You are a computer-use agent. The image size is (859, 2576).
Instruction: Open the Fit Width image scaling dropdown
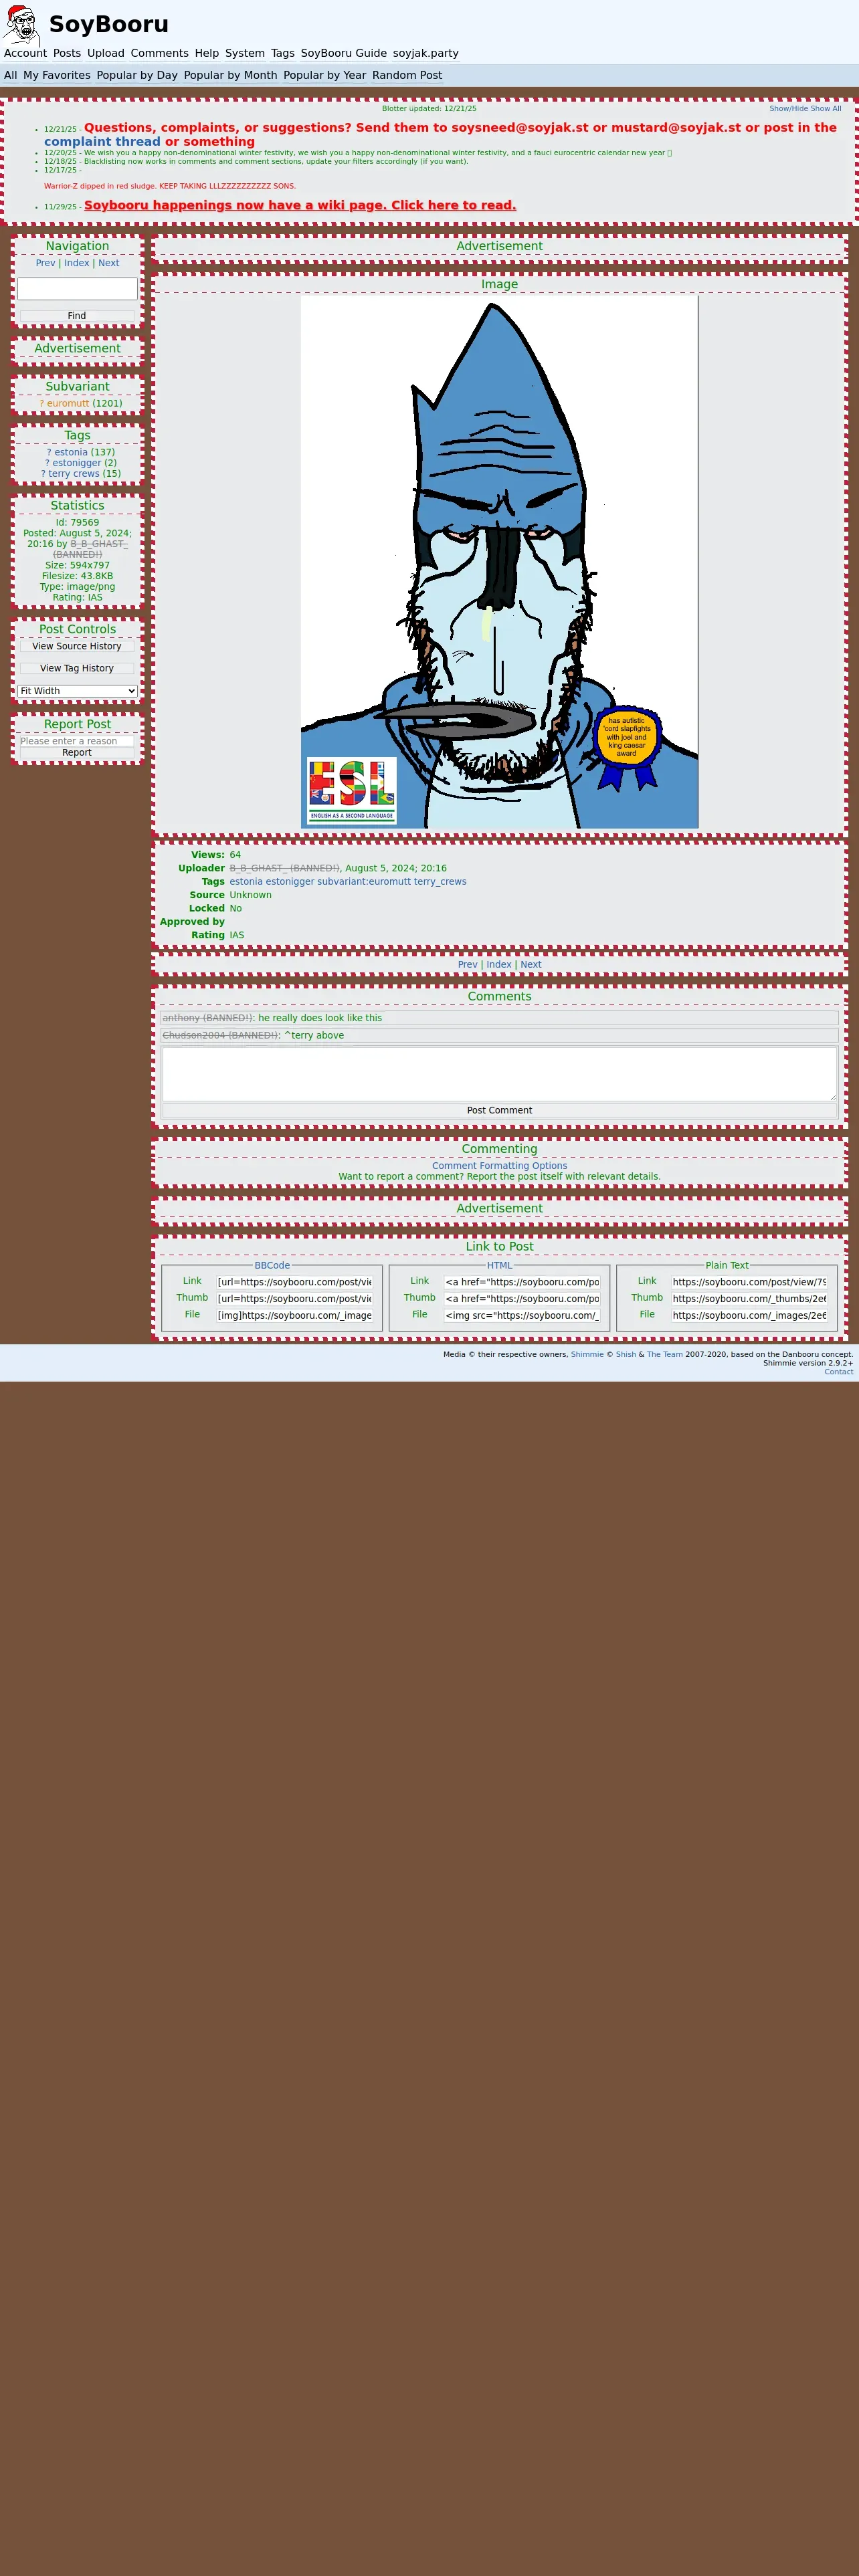(x=77, y=691)
